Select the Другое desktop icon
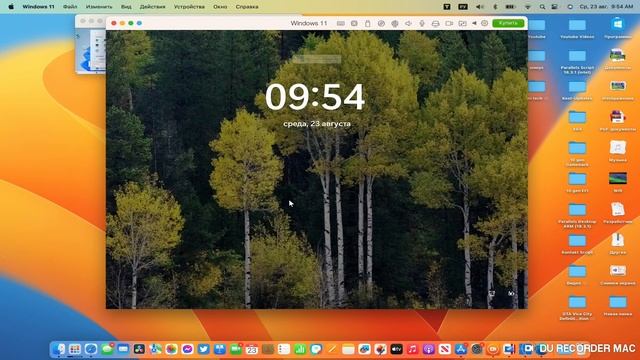640x360 pixels. point(618,244)
